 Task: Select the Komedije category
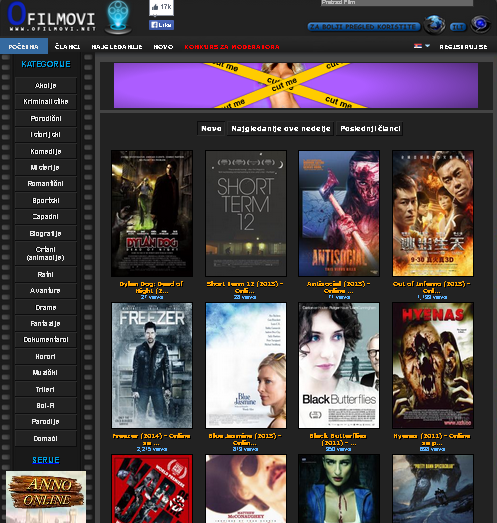(46, 151)
